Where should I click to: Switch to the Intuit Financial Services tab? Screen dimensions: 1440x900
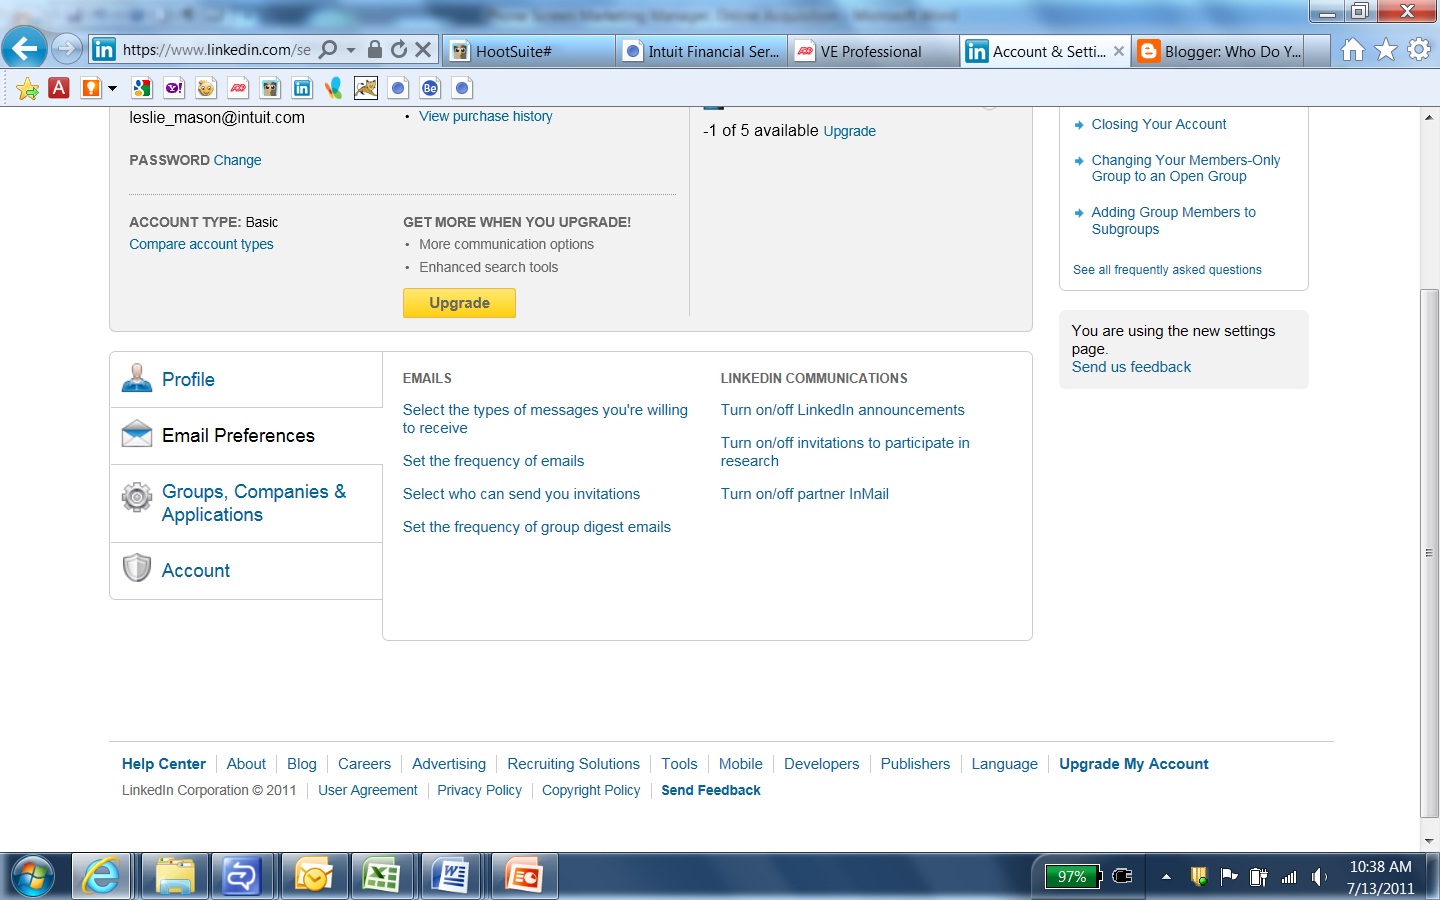pos(701,50)
